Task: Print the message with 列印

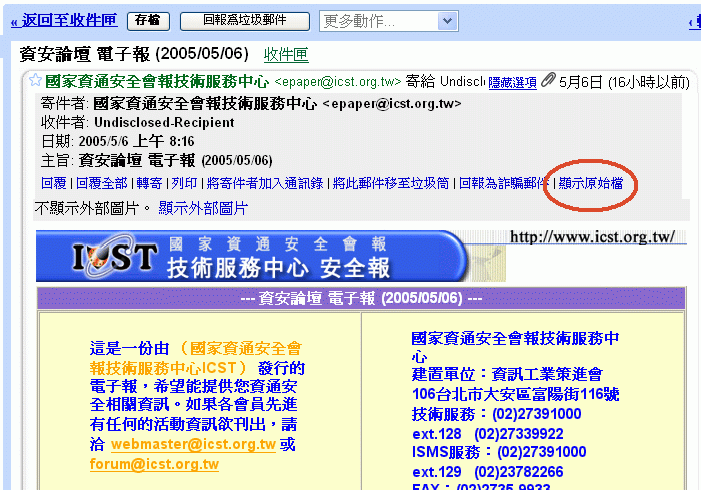Action: coord(184,183)
